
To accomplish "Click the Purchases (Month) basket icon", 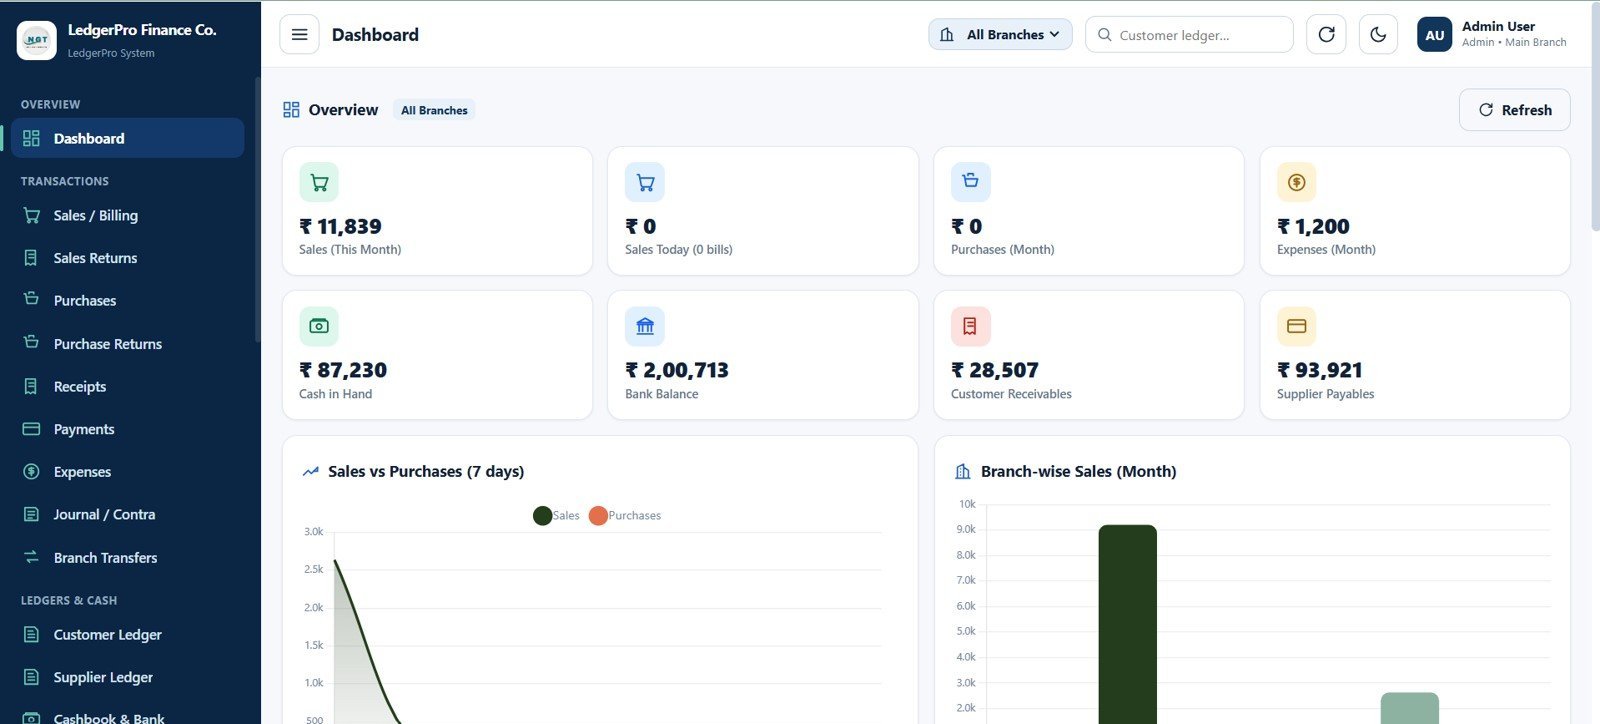I will pyautogui.click(x=970, y=181).
